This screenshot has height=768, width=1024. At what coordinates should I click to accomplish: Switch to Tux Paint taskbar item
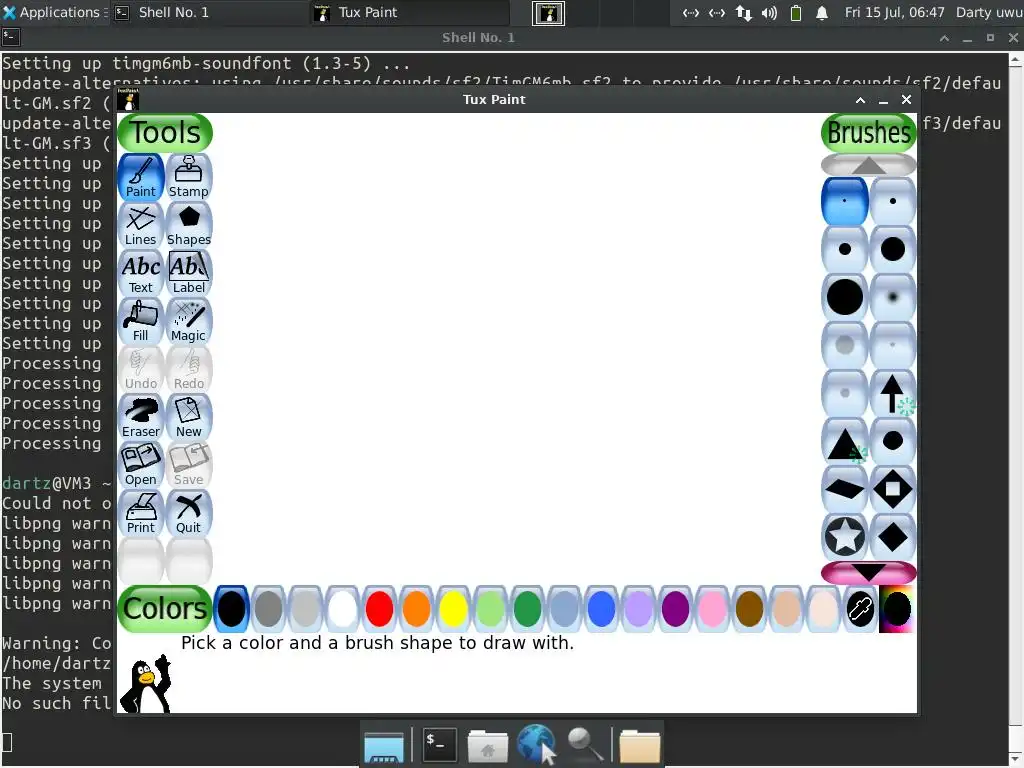408,12
